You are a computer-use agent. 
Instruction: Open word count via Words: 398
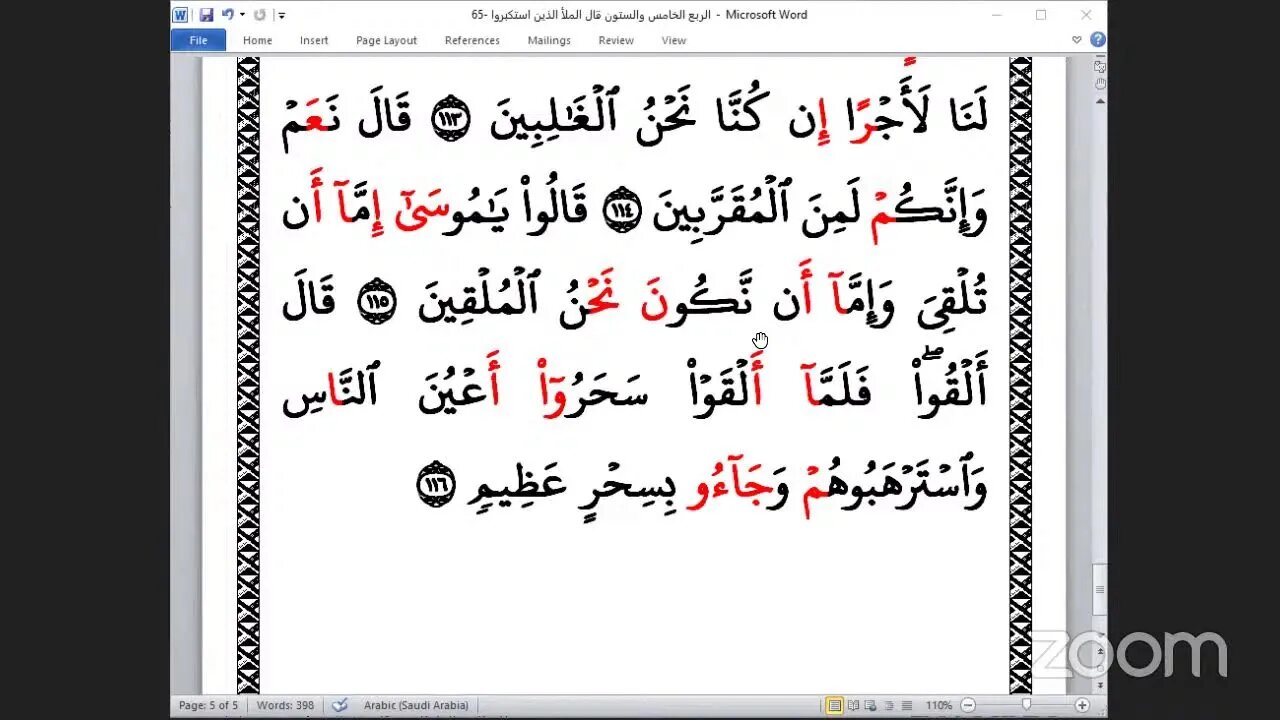coord(284,705)
